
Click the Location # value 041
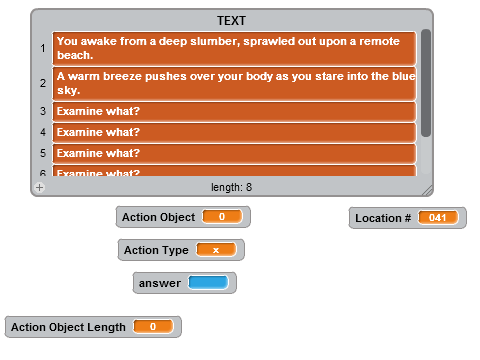coord(438,218)
